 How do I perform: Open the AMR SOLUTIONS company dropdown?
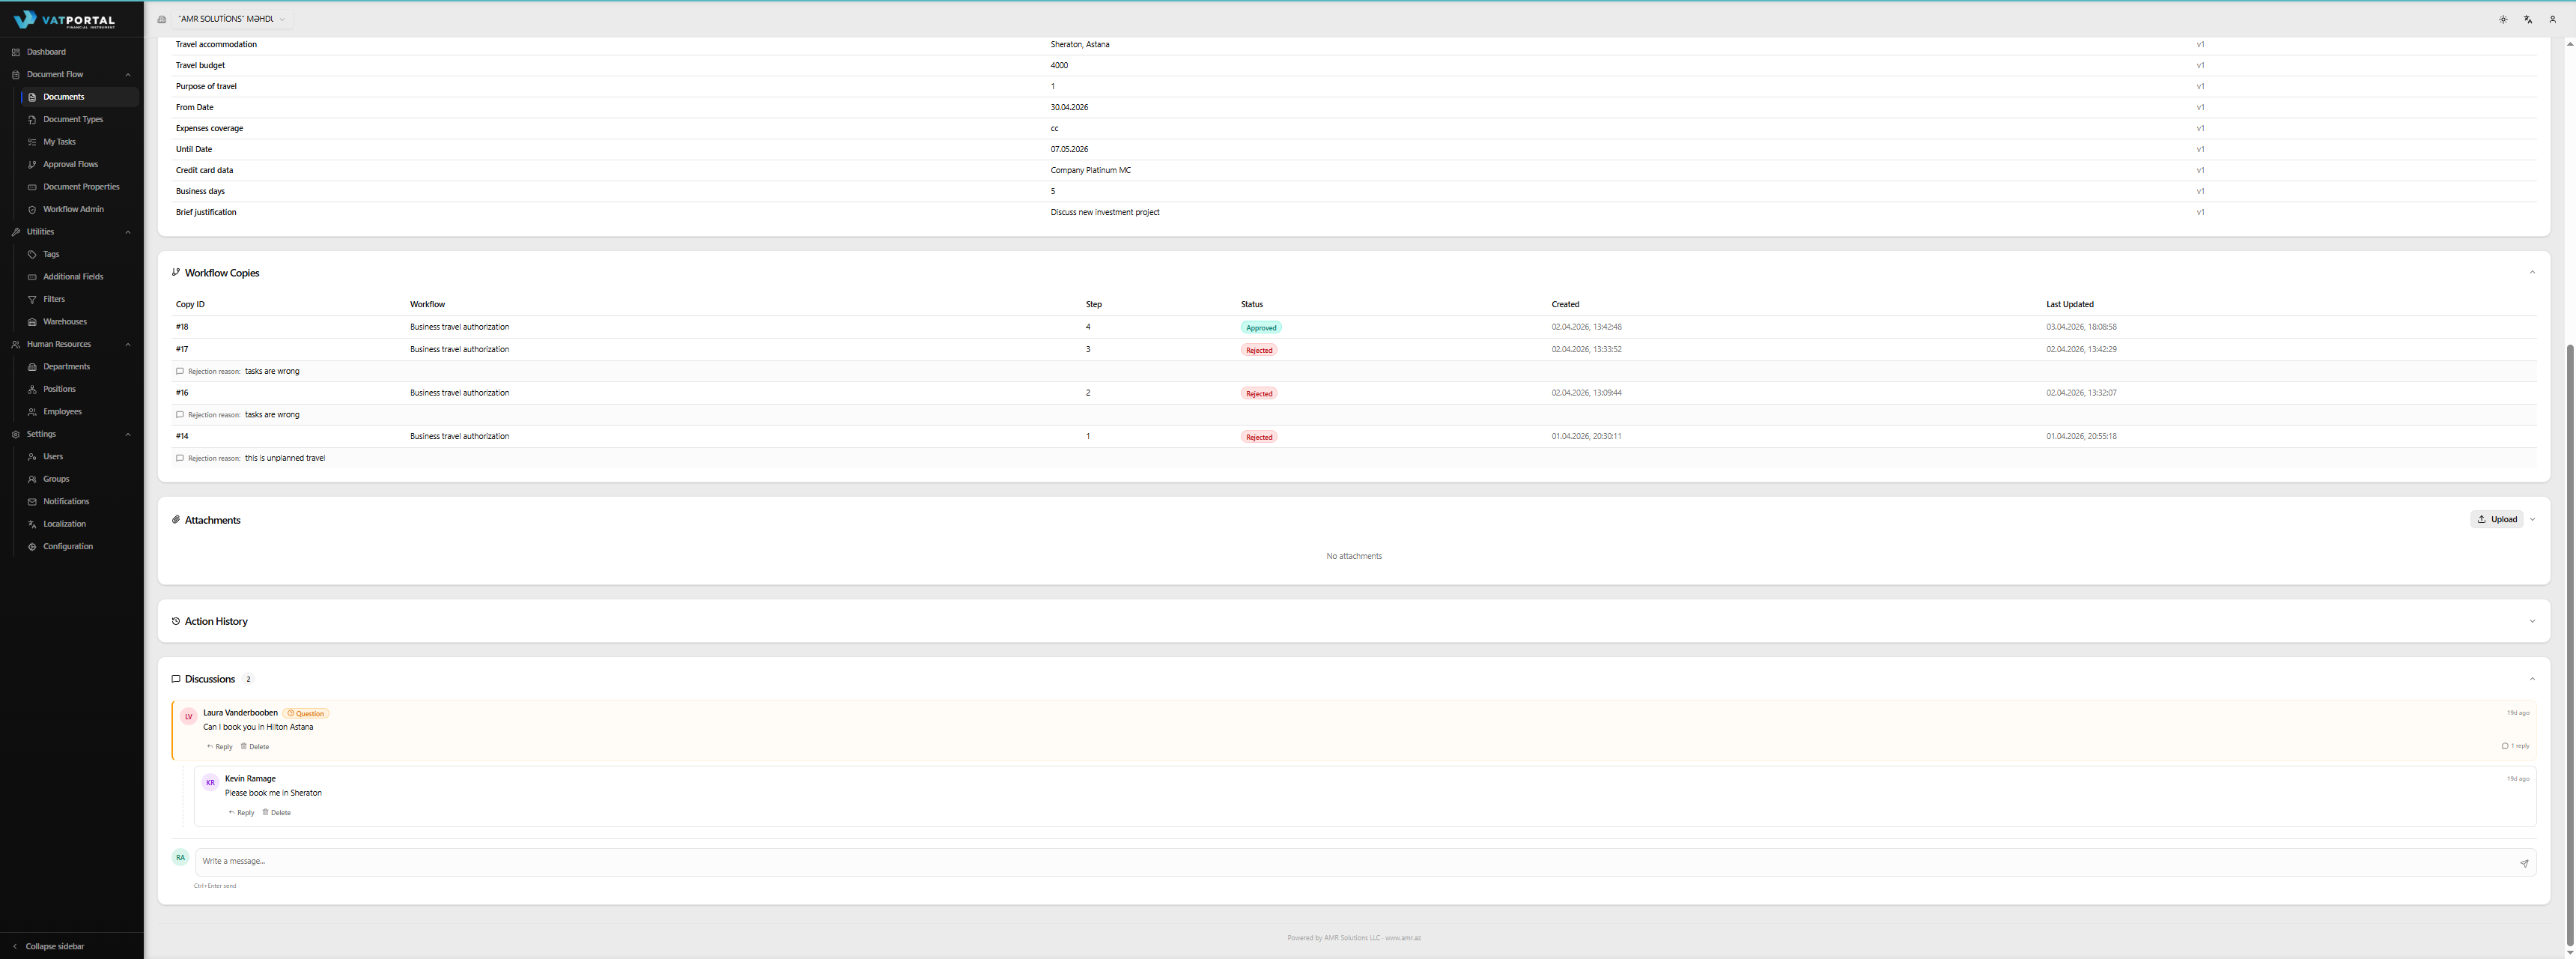point(230,19)
